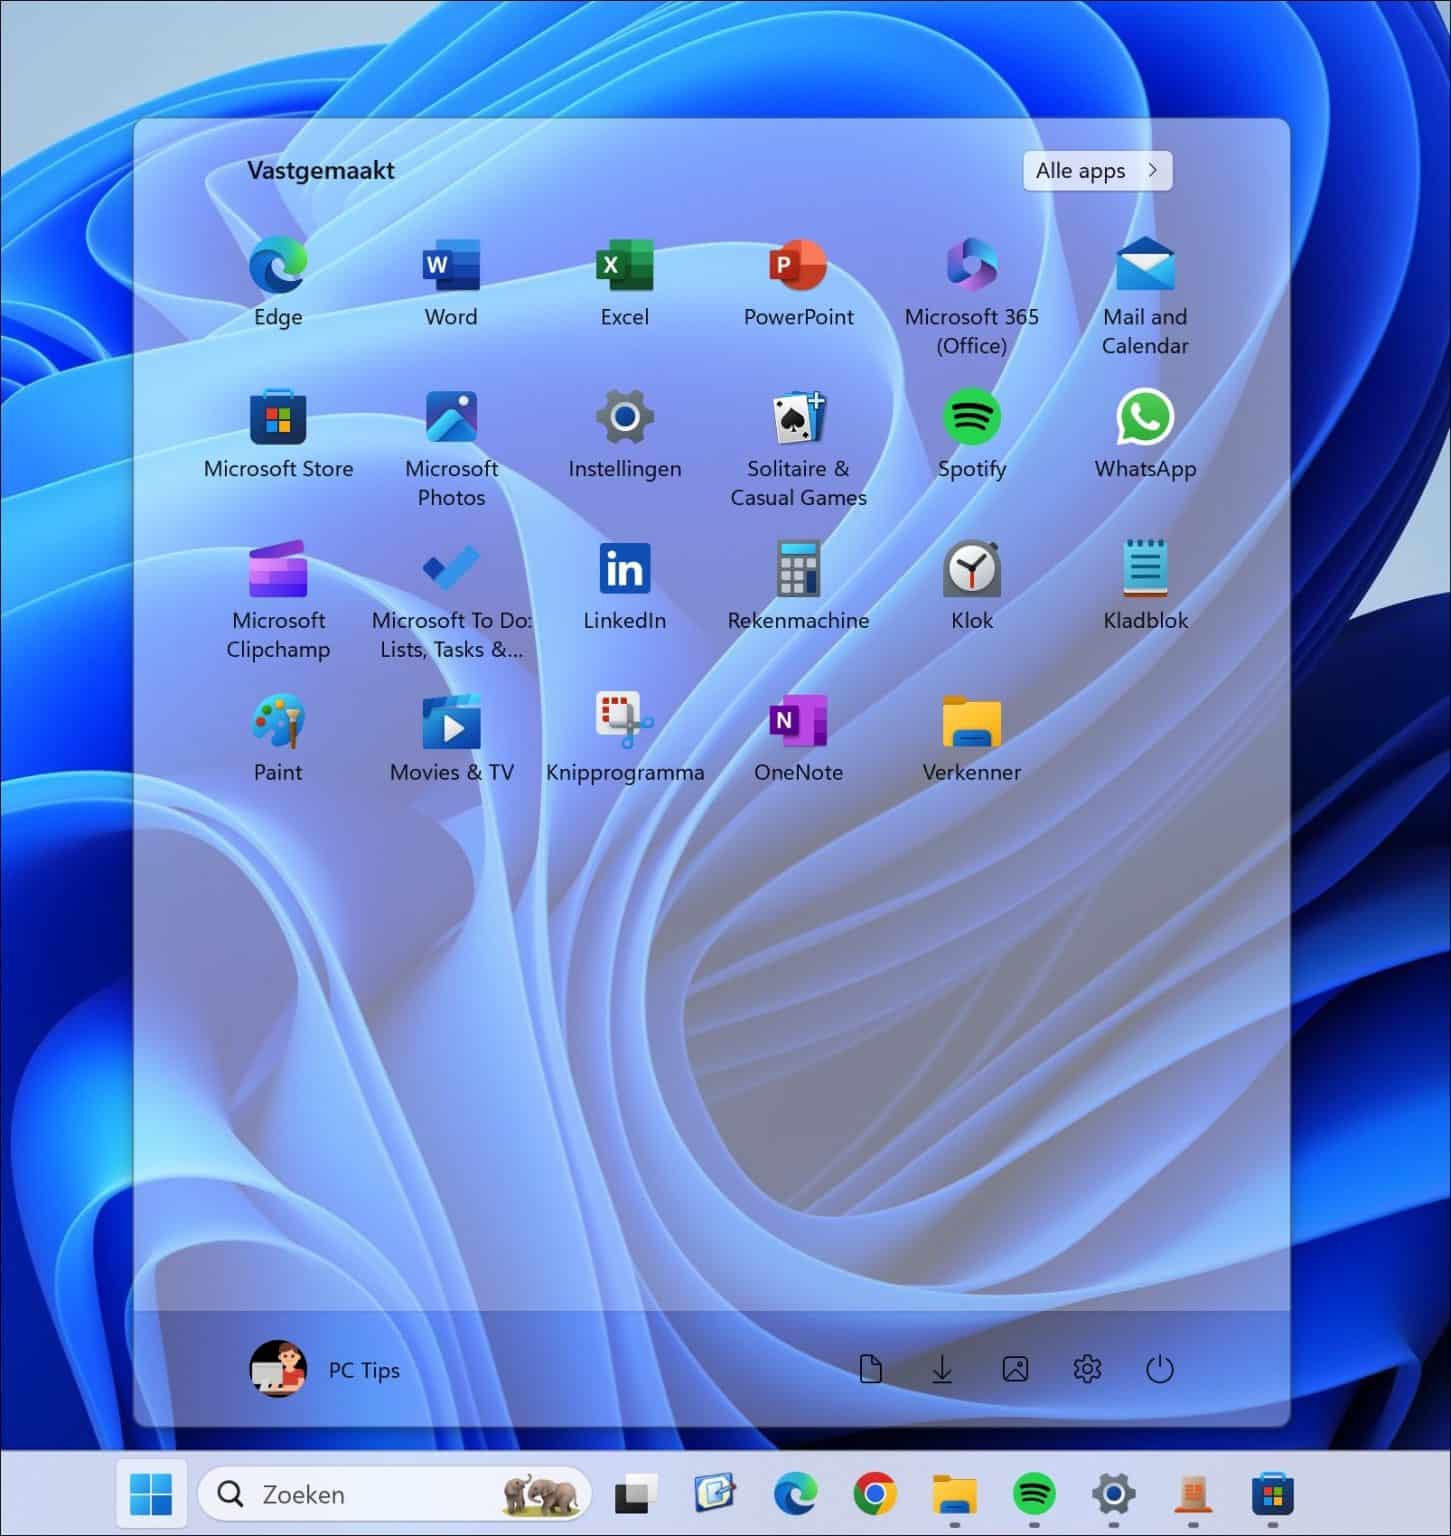The image size is (1451, 1536).
Task: Open Instellingen
Action: [x=625, y=418]
